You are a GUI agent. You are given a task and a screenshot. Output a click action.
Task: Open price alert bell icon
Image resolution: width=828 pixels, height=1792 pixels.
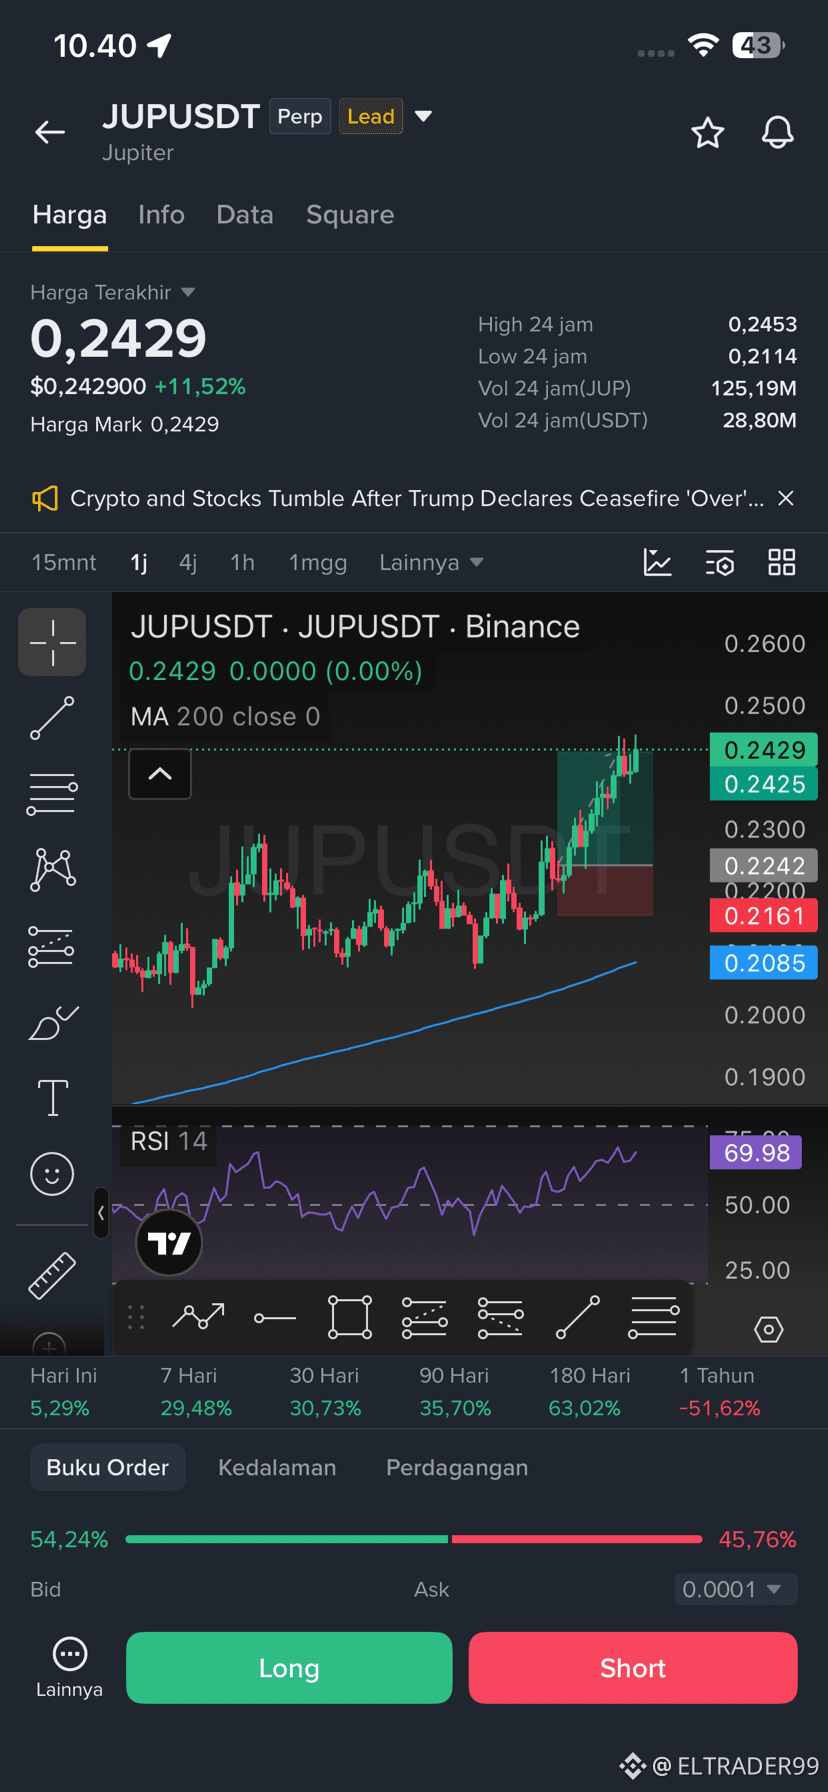click(778, 132)
